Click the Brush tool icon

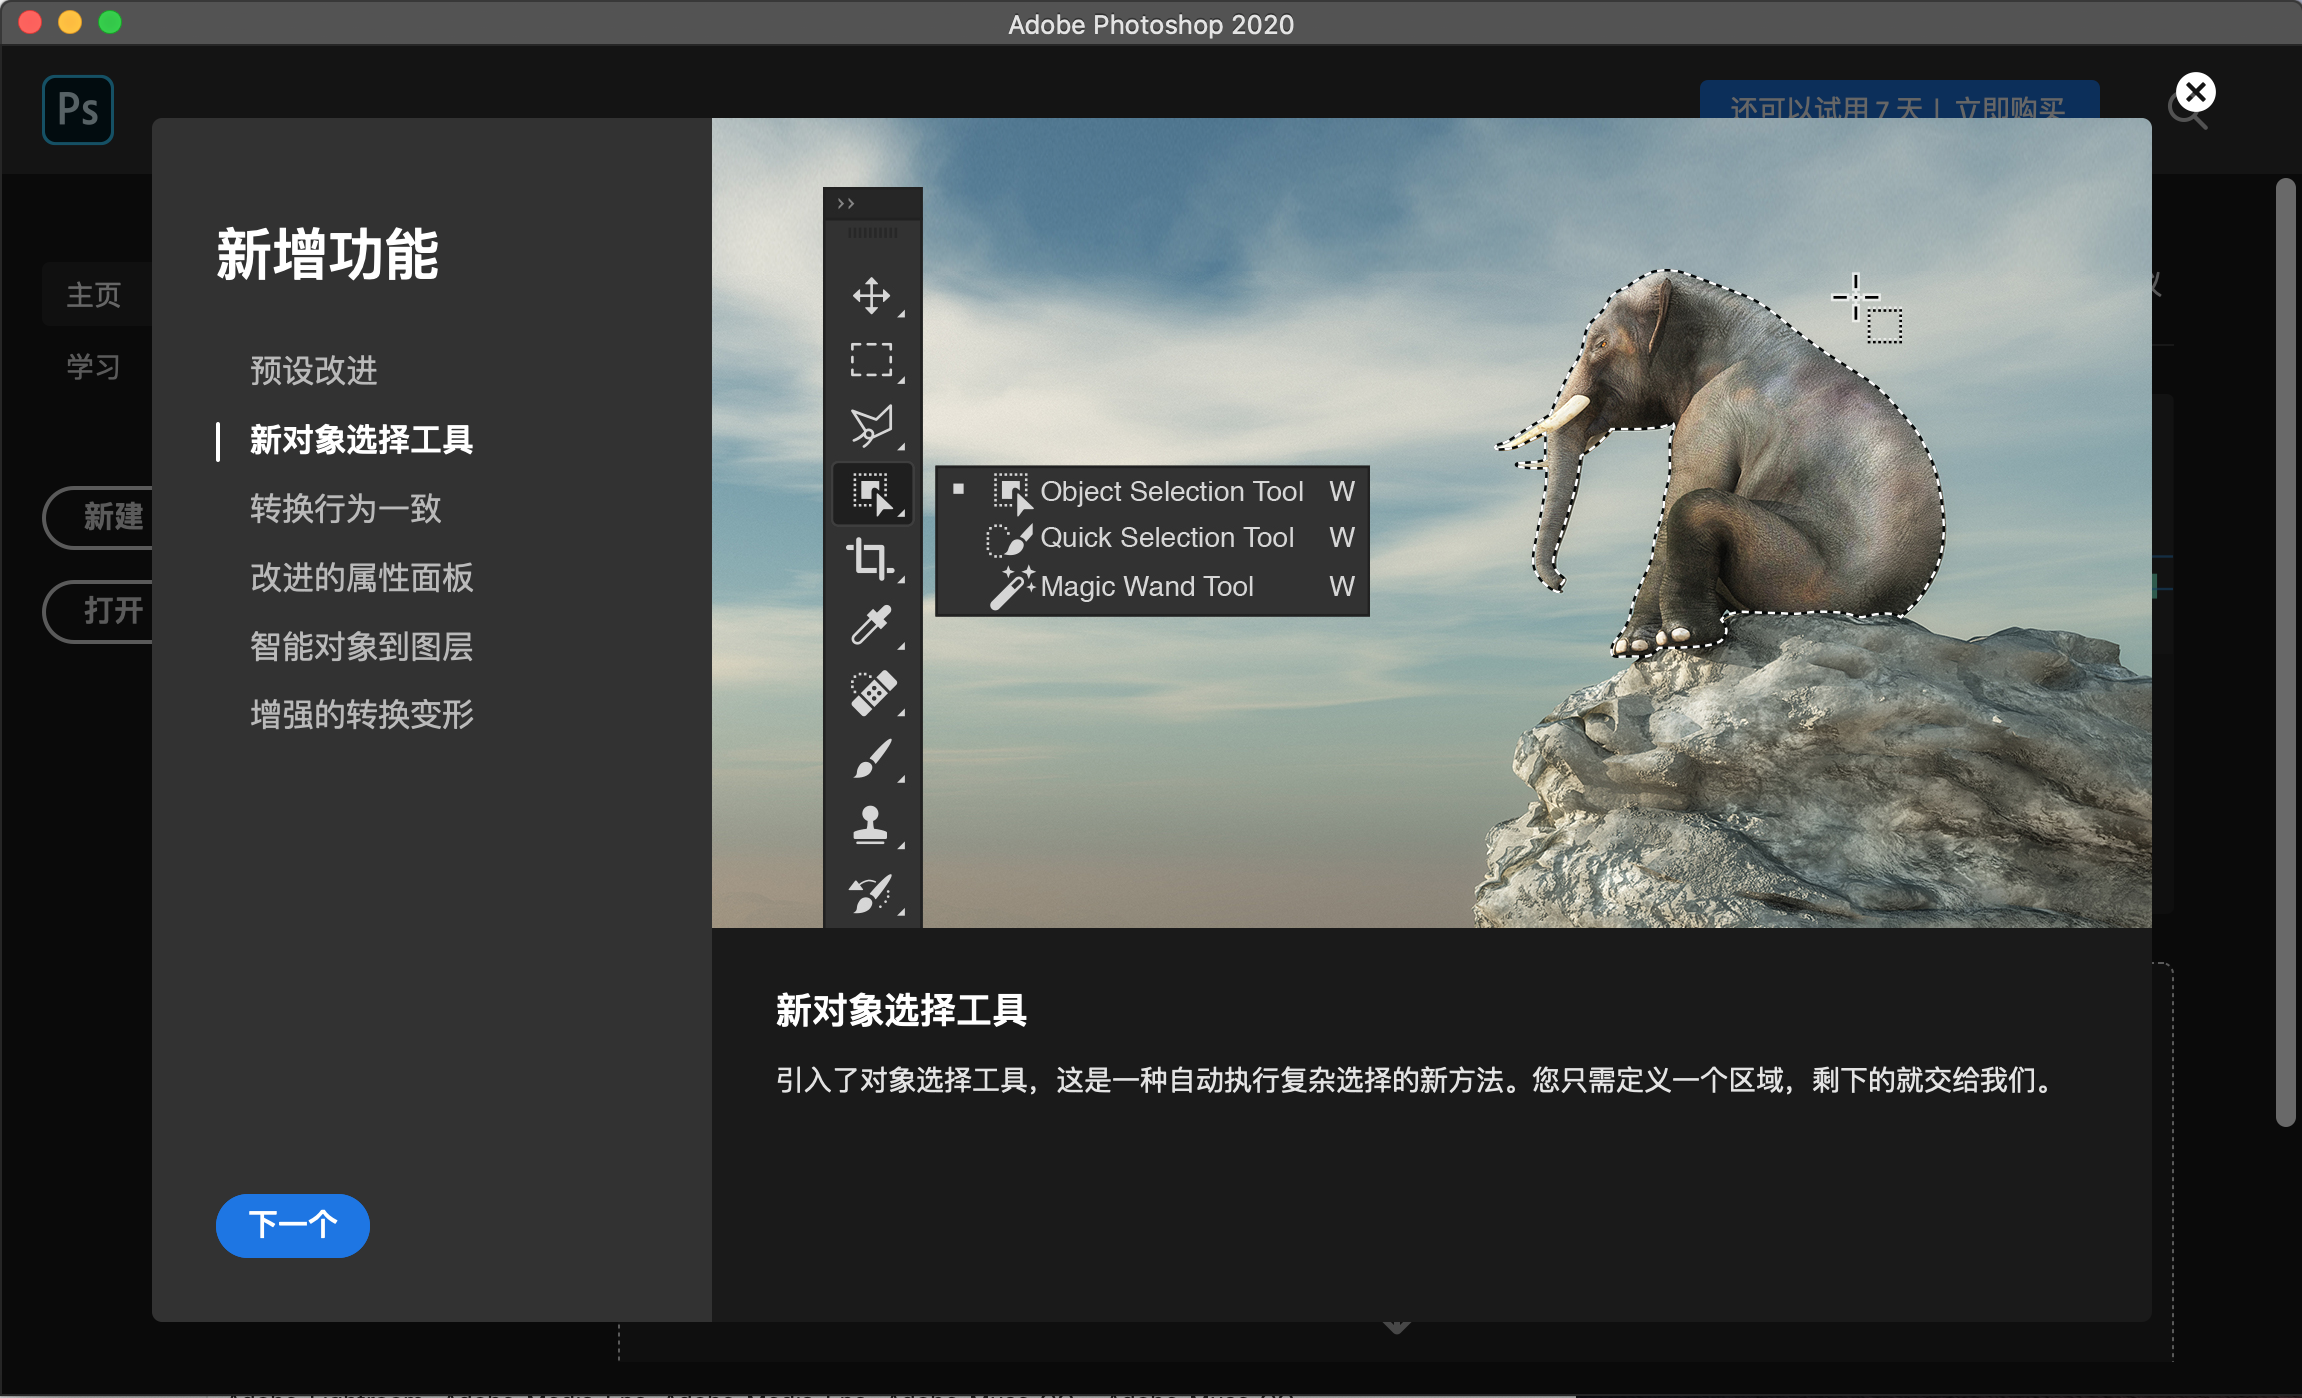click(x=871, y=758)
